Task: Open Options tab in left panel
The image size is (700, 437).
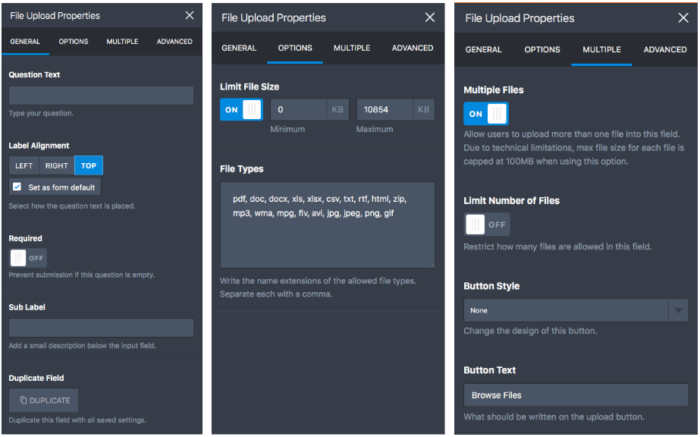Action: [73, 42]
